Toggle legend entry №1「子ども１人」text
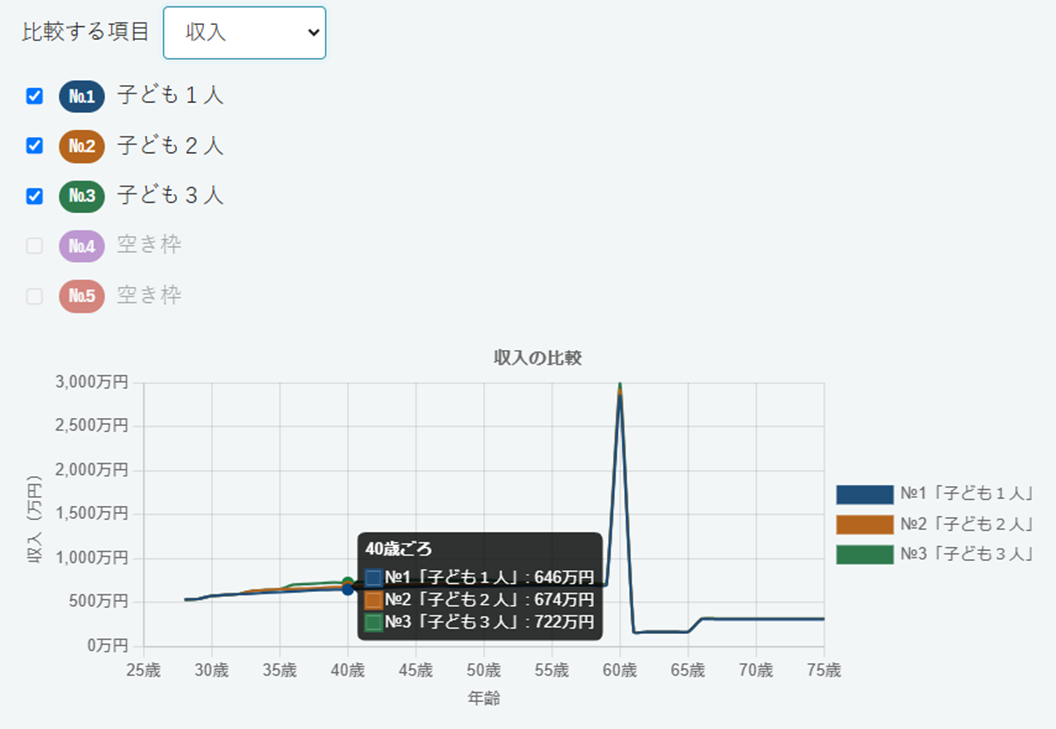Image resolution: width=1056 pixels, height=729 pixels. [967, 494]
